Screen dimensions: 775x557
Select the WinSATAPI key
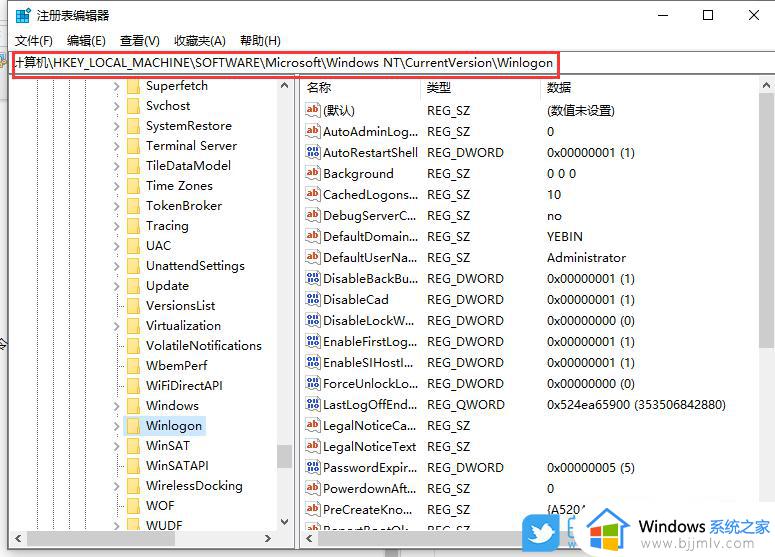click(x=177, y=466)
